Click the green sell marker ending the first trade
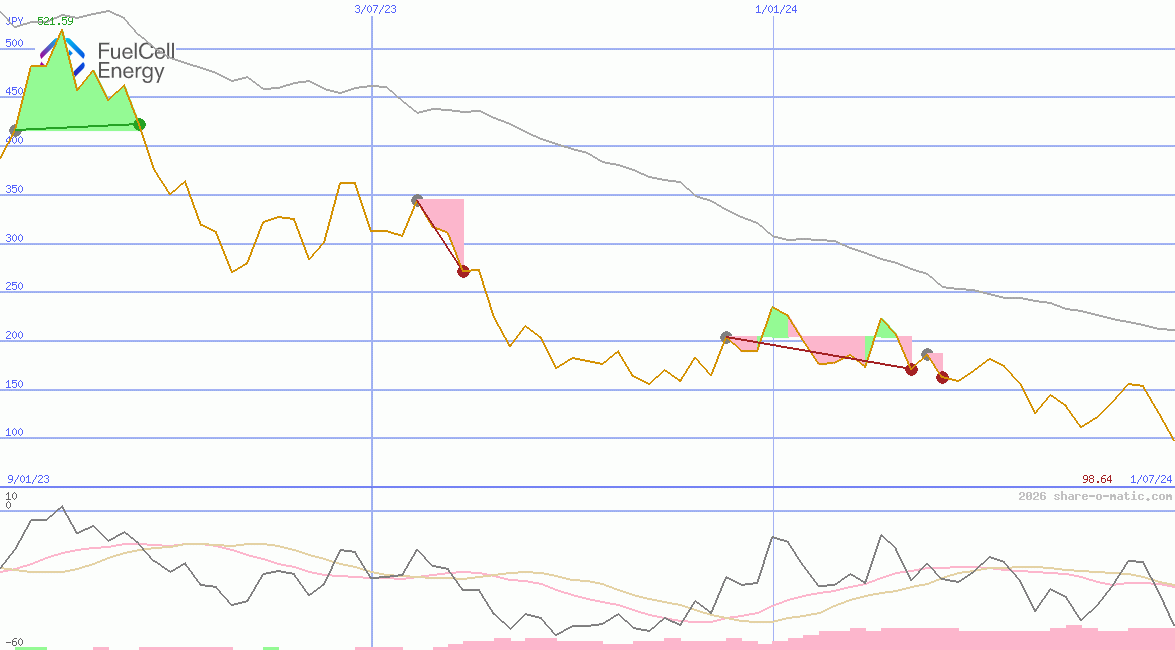The image size is (1175, 650). 140,124
